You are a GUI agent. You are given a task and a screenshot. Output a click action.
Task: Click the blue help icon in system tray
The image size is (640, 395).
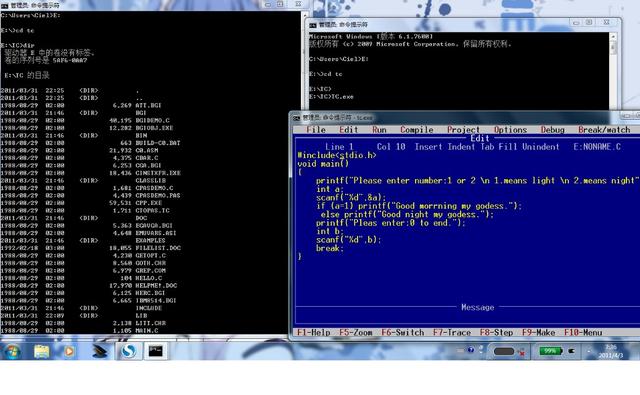click(x=471, y=350)
